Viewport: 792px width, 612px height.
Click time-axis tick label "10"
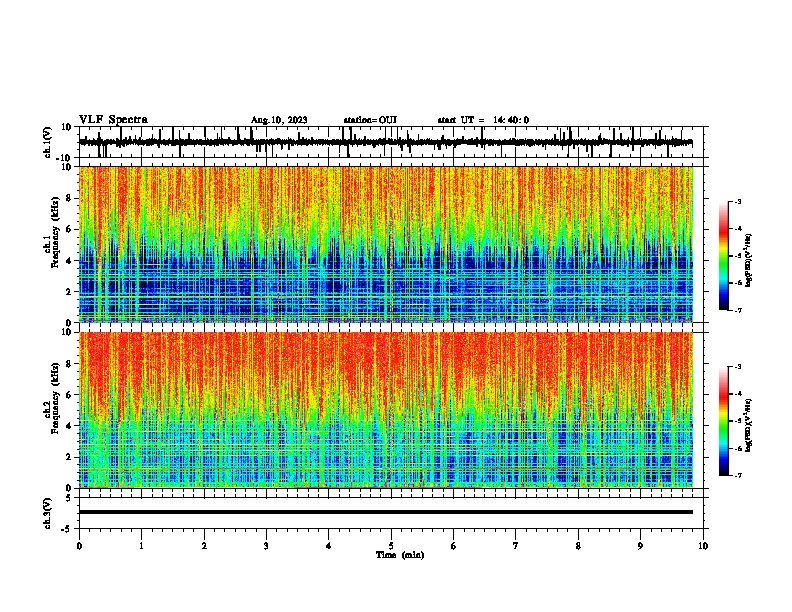tap(703, 546)
